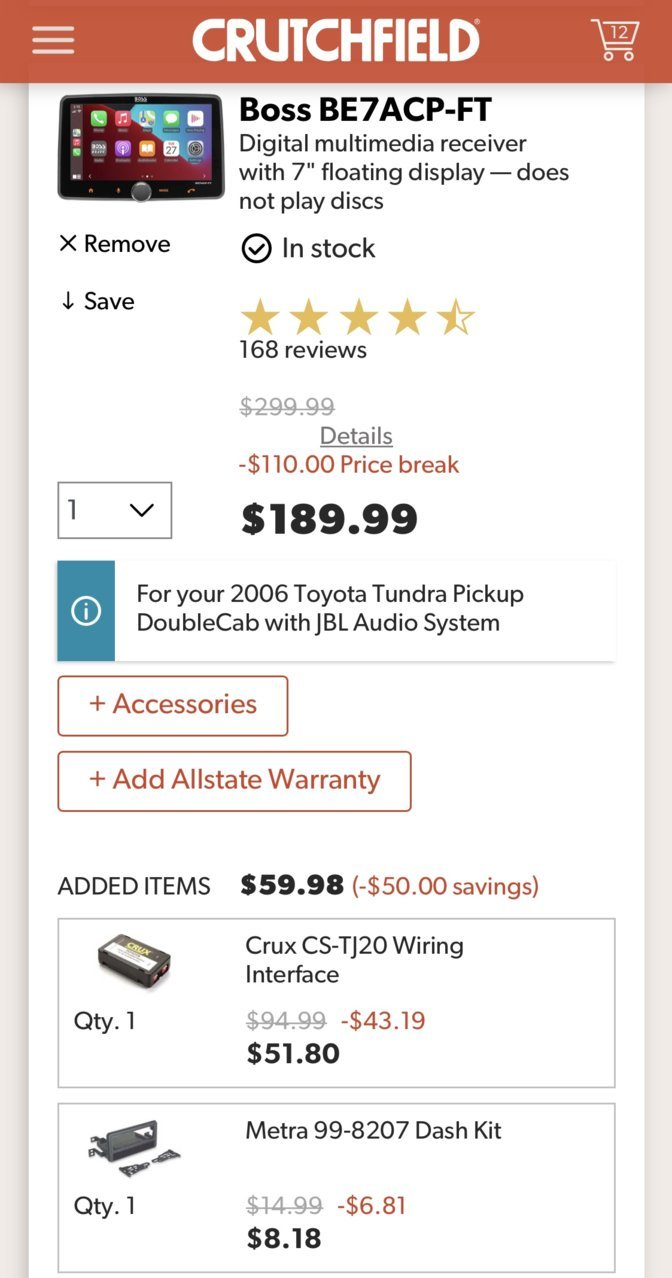The height and width of the screenshot is (1278, 672).
Task: Open the Crux CS-TJ20 Wiring Interface title
Action: 354,960
